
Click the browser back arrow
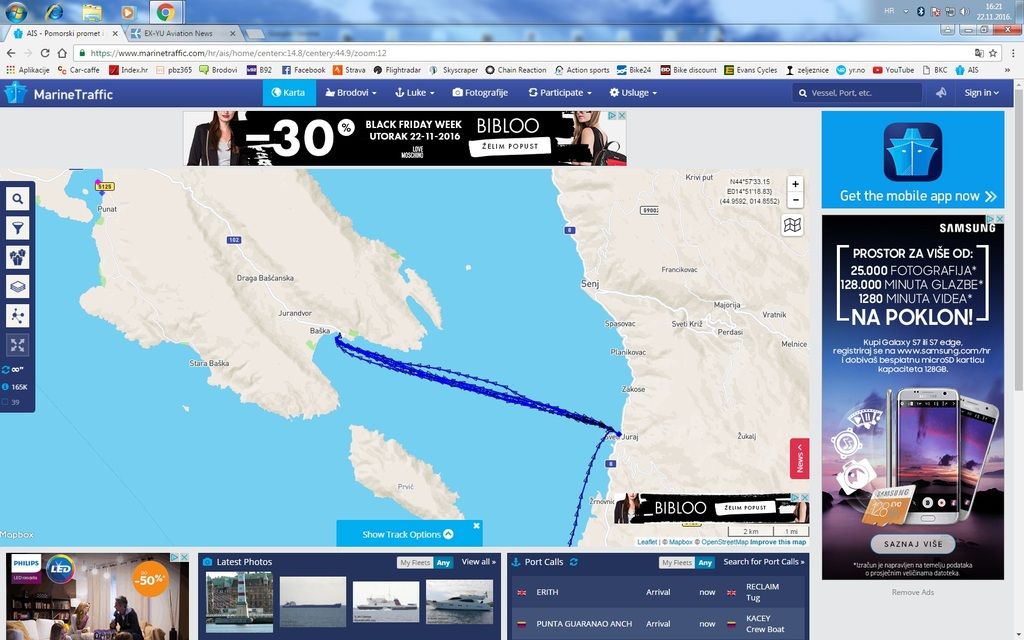pos(11,53)
